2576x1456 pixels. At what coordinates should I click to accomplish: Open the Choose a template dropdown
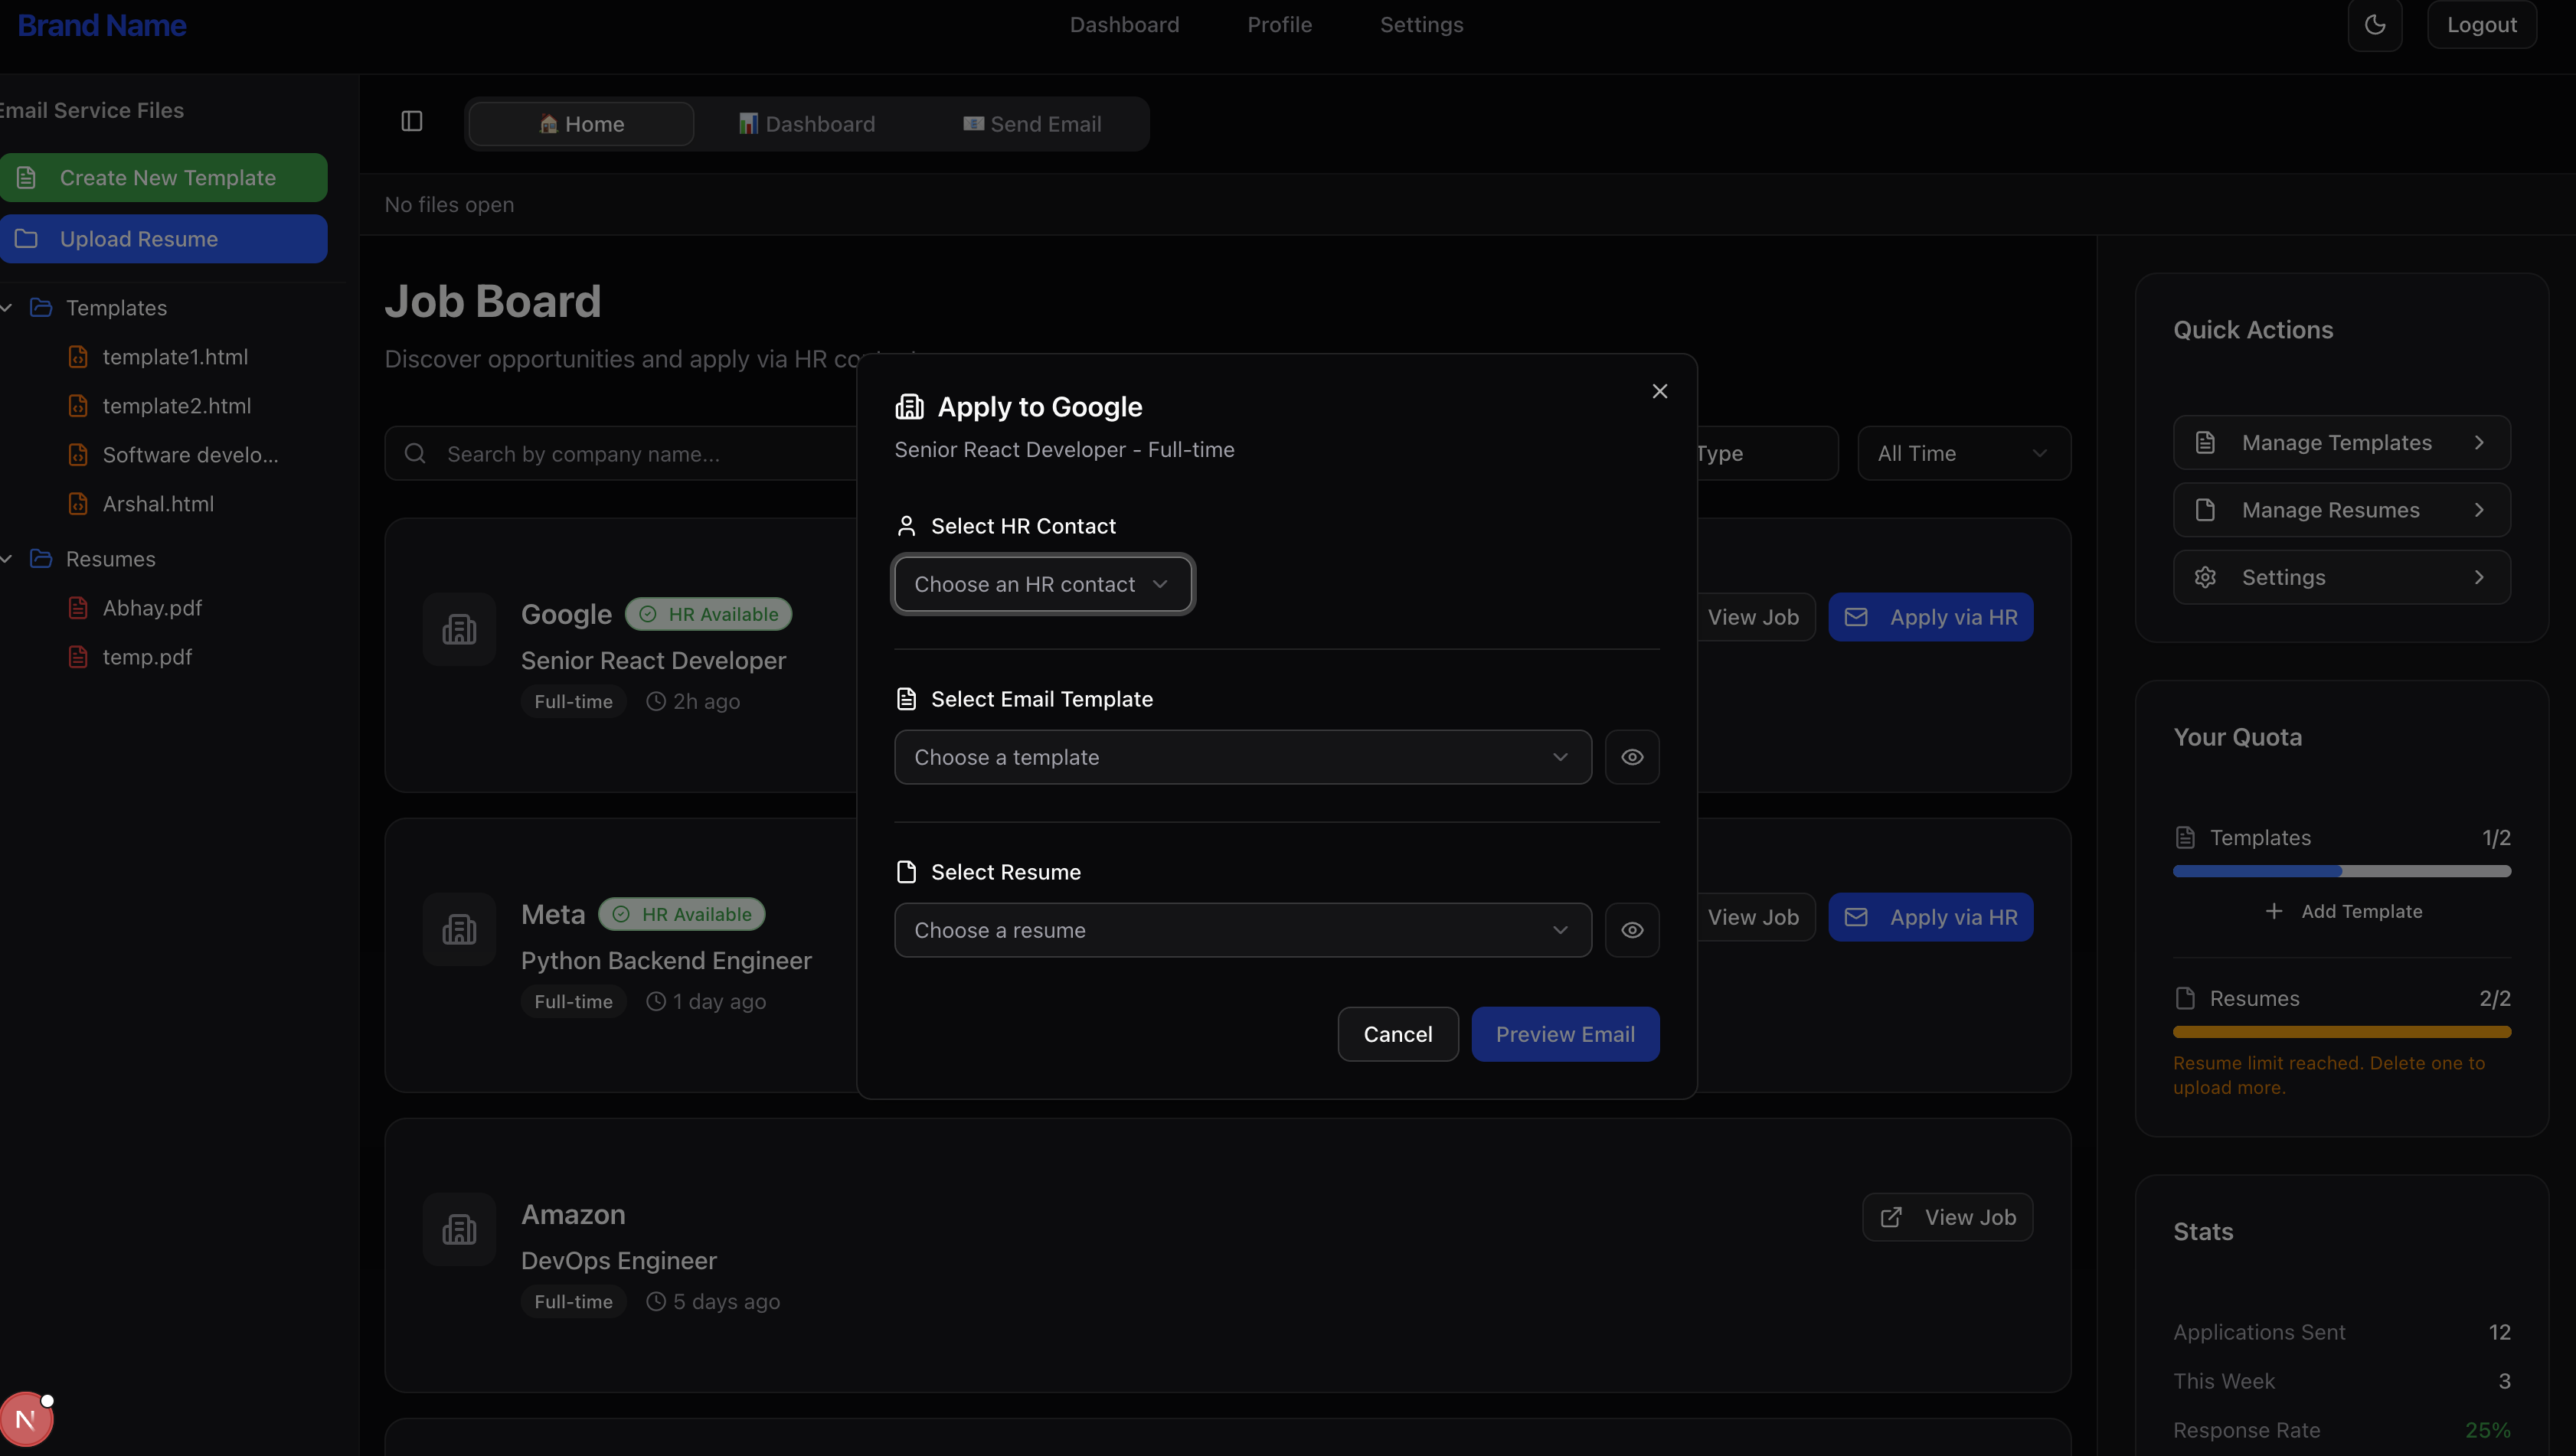[1242, 757]
